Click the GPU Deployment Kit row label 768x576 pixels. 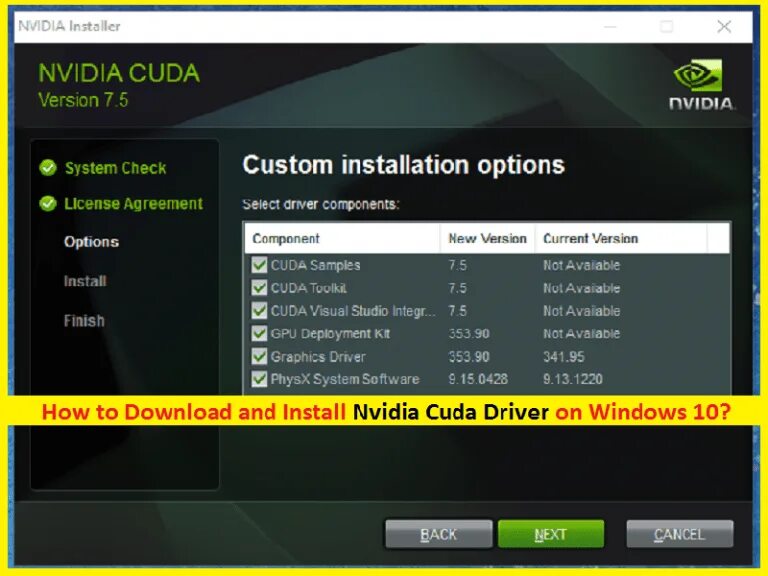[x=331, y=334]
